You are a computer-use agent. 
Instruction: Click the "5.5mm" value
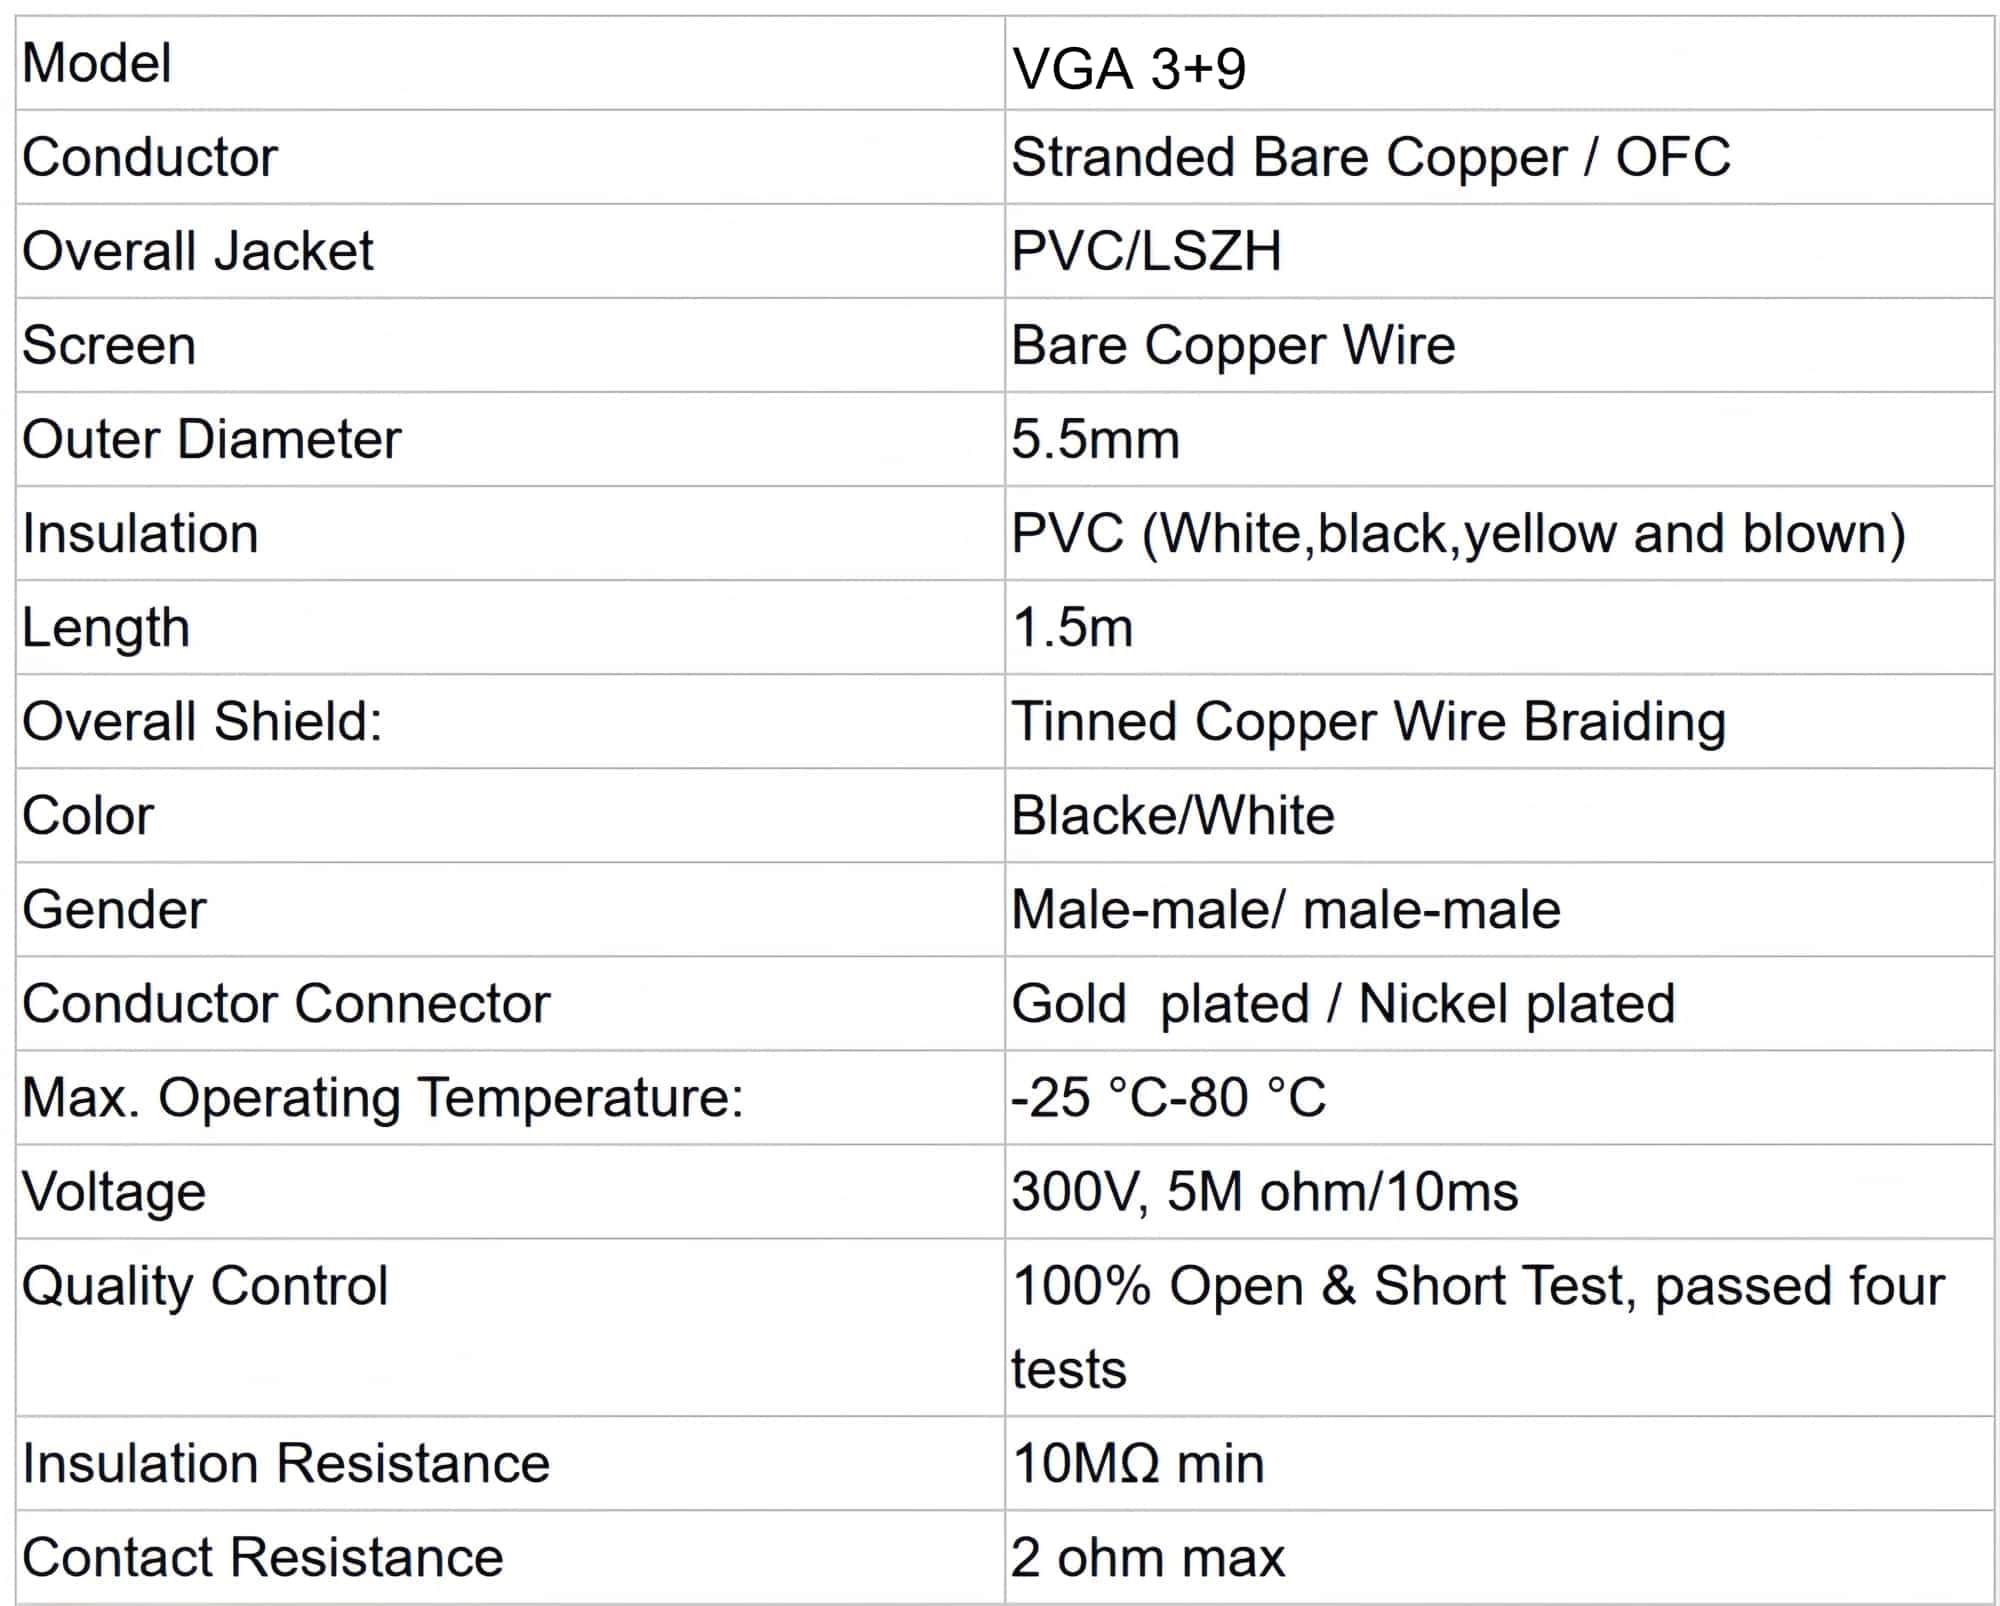point(1095,439)
